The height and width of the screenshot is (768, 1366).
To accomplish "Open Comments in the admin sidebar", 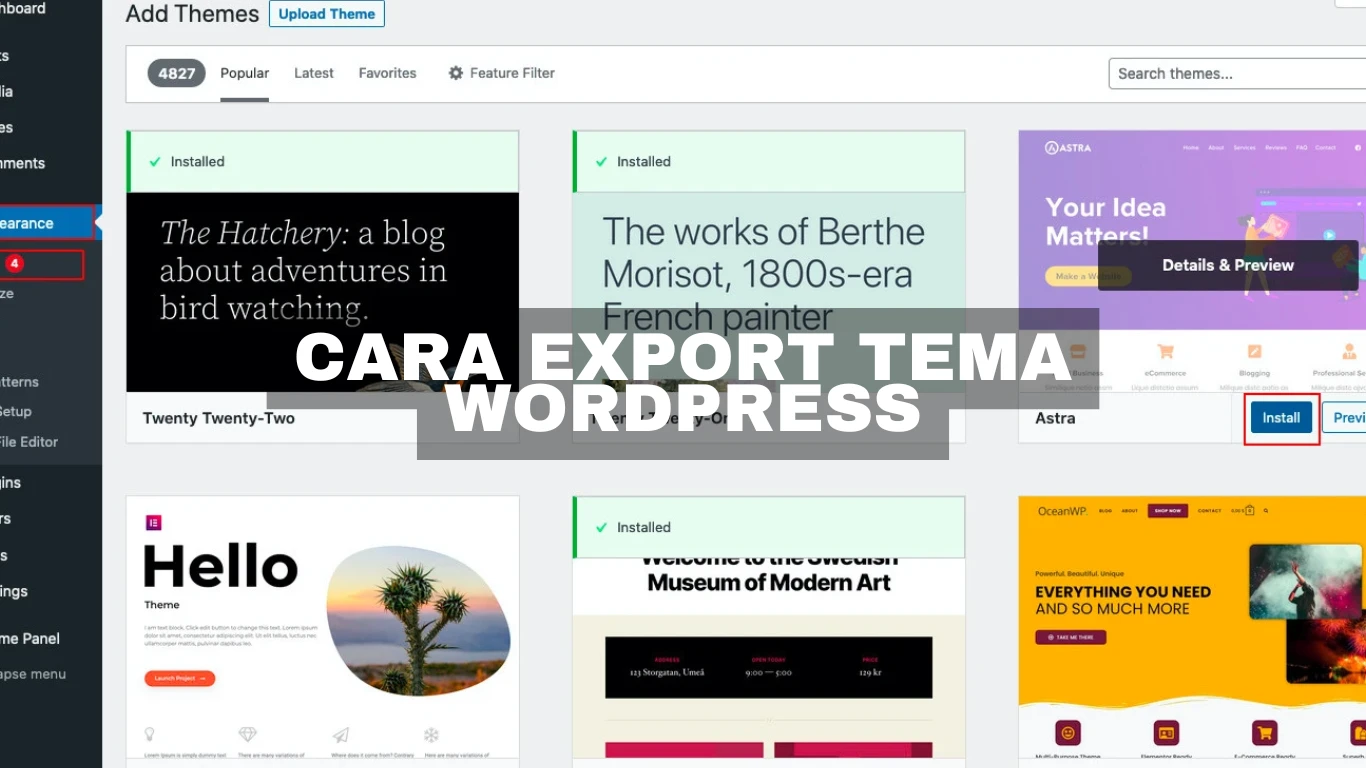I will click(x=23, y=163).
